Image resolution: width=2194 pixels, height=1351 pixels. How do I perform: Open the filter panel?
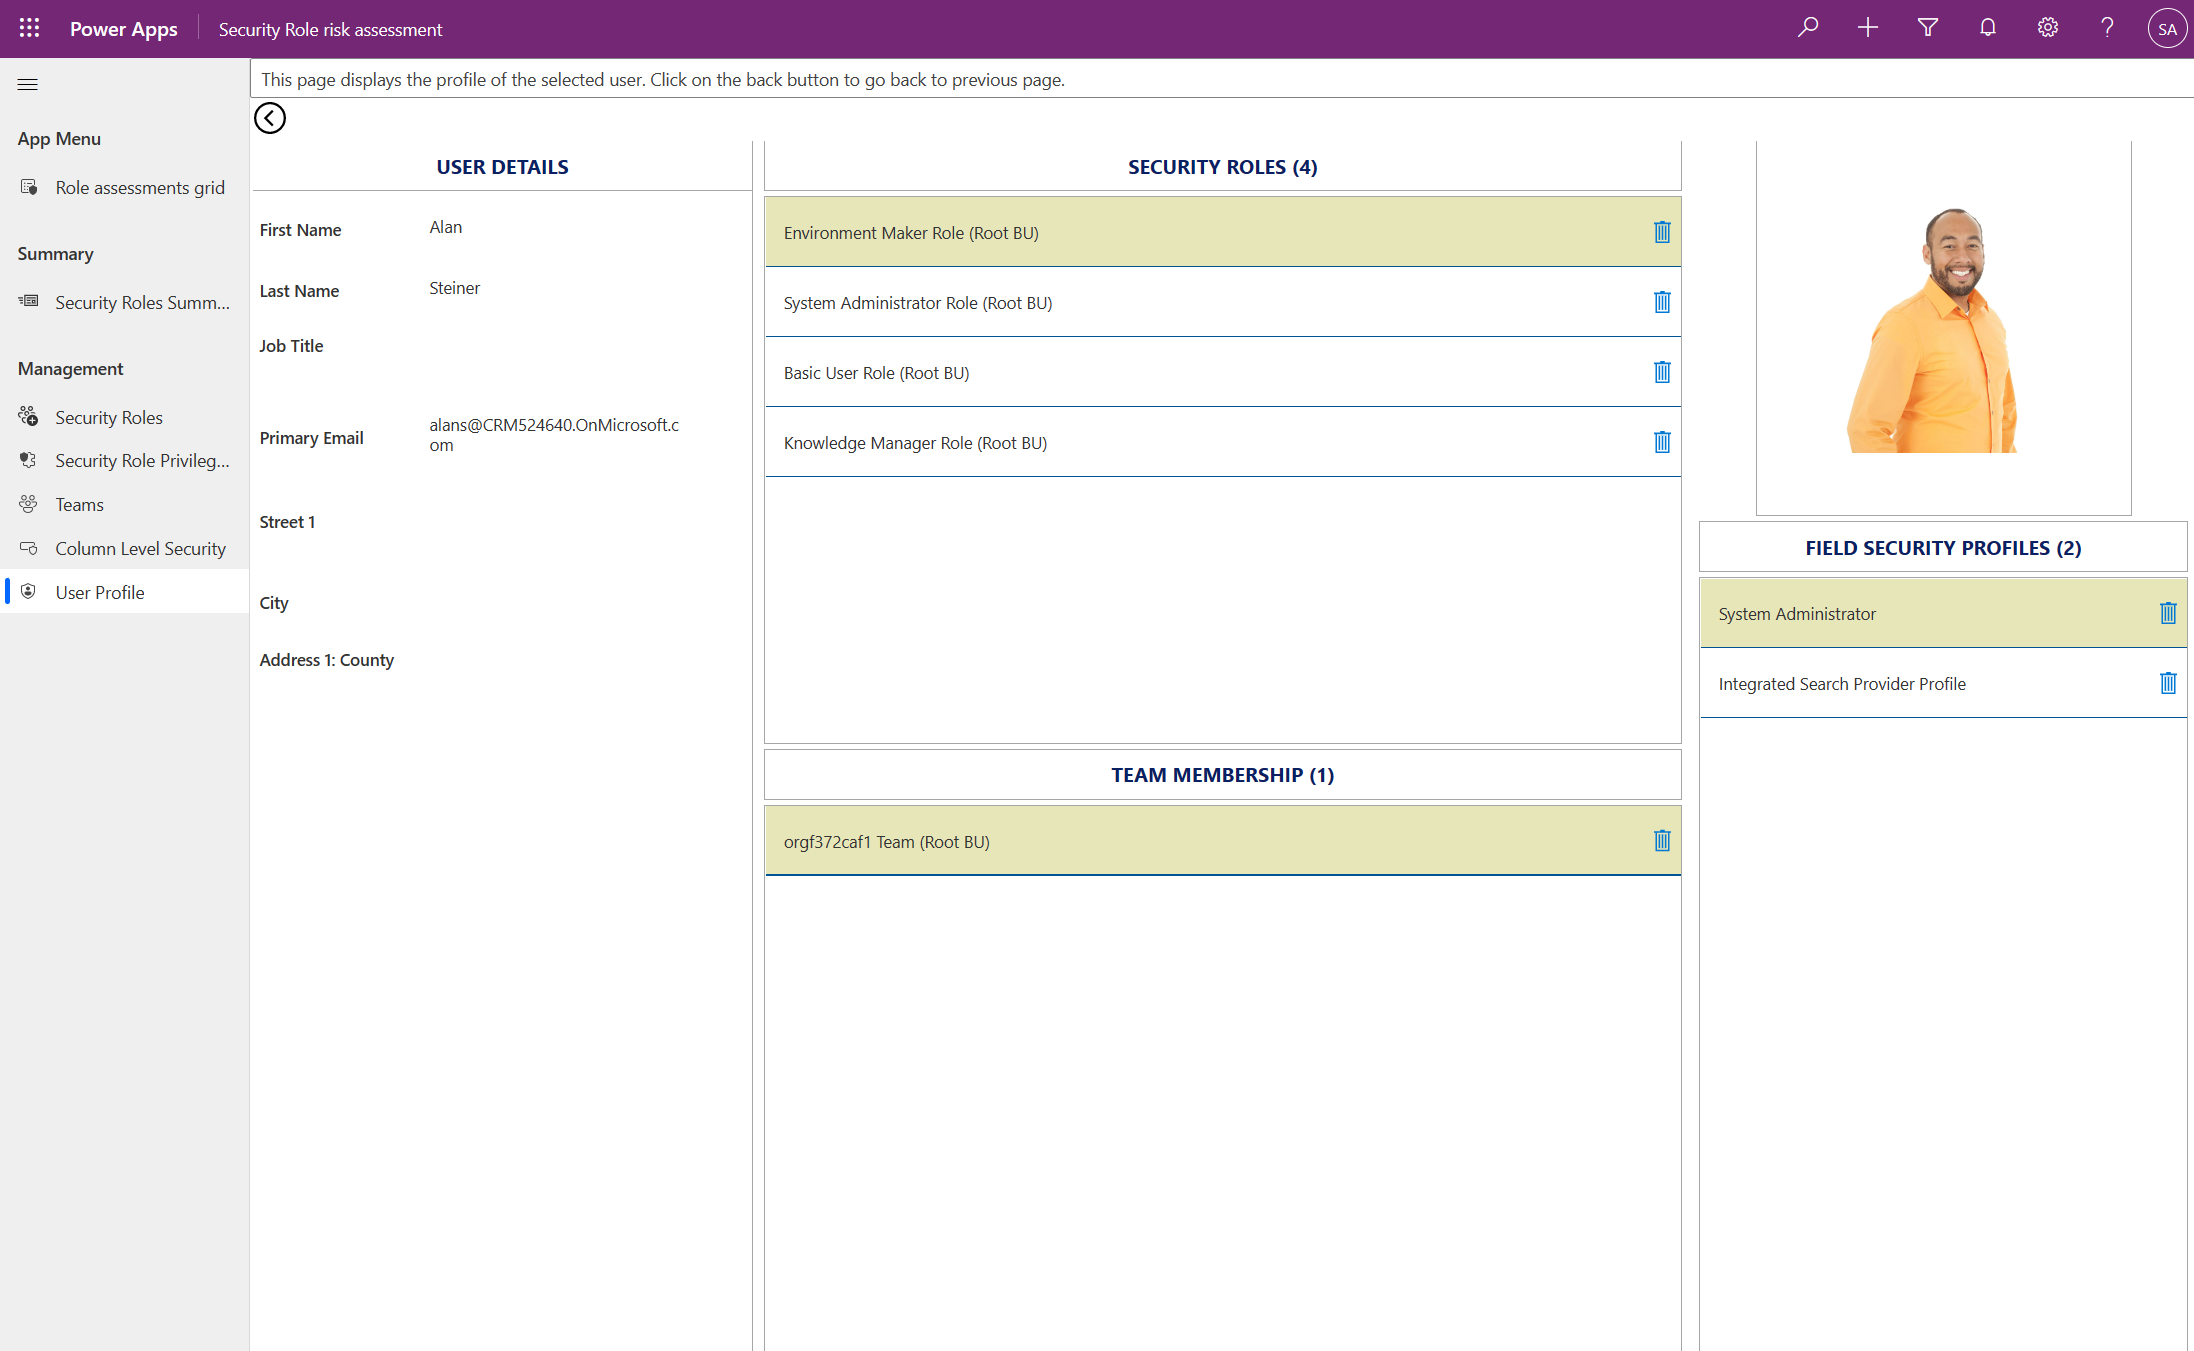click(1927, 28)
